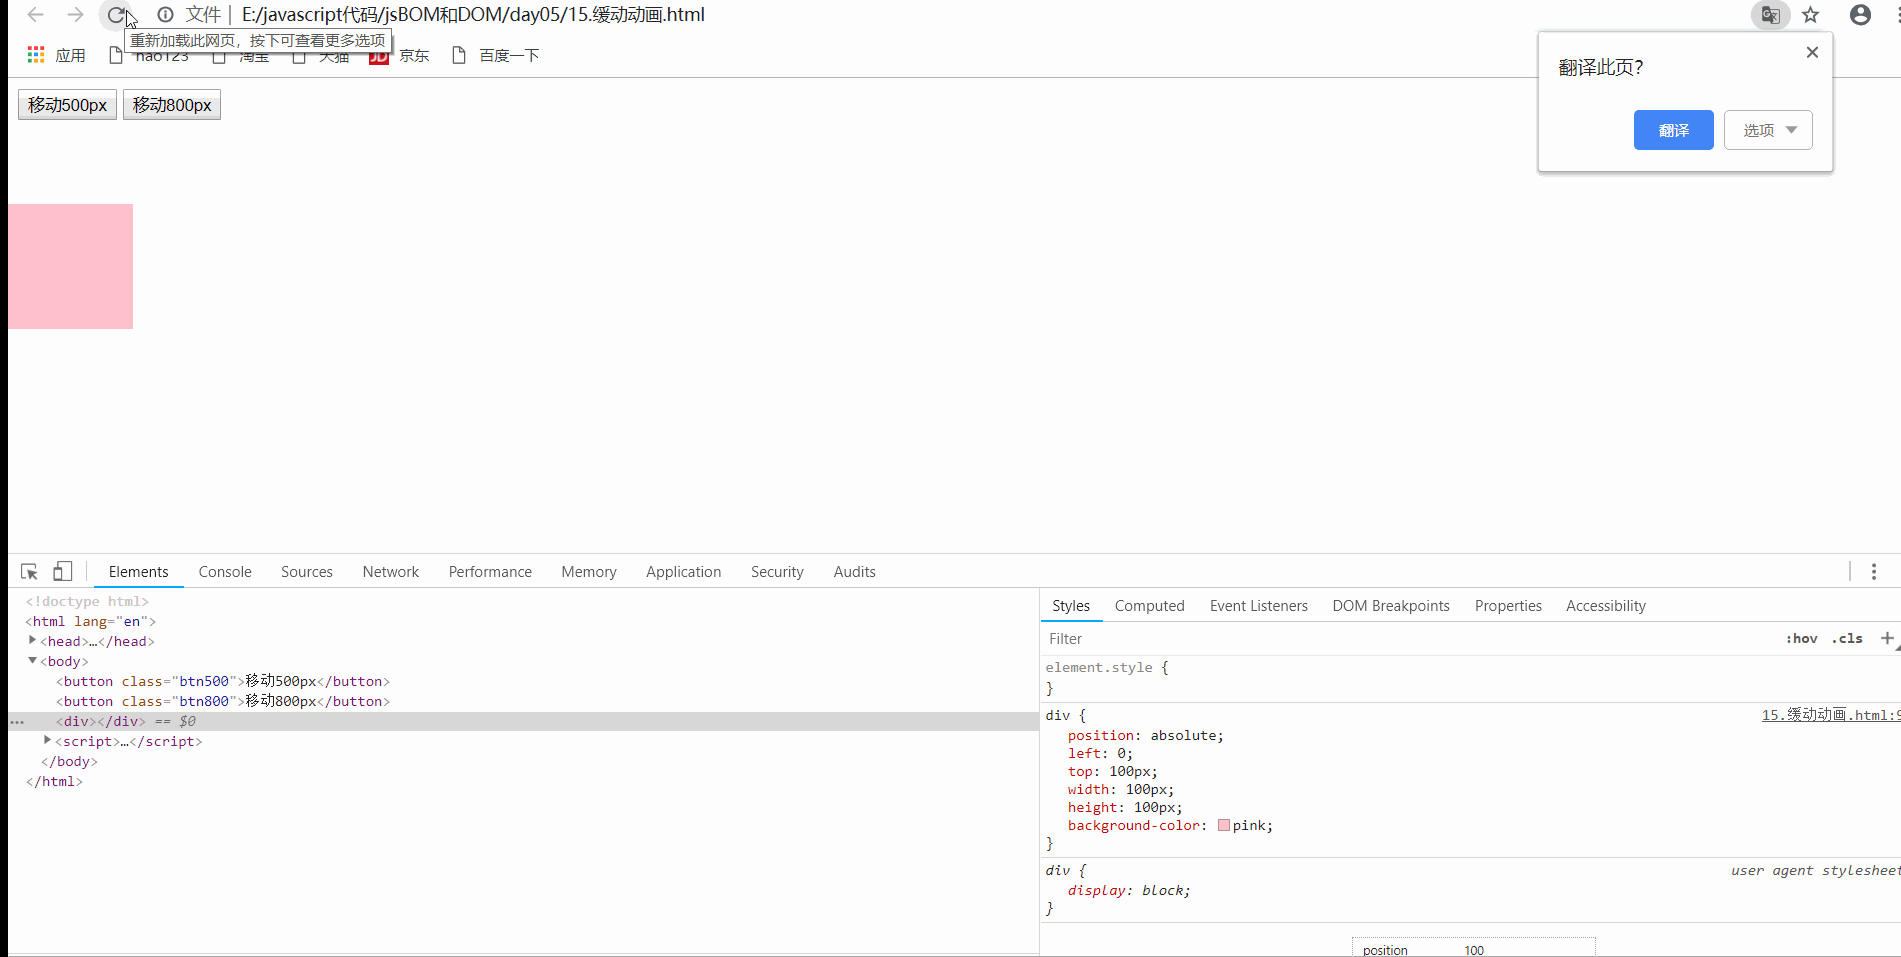Switch to the Console tab
This screenshot has height=957, width=1901.
pyautogui.click(x=225, y=572)
